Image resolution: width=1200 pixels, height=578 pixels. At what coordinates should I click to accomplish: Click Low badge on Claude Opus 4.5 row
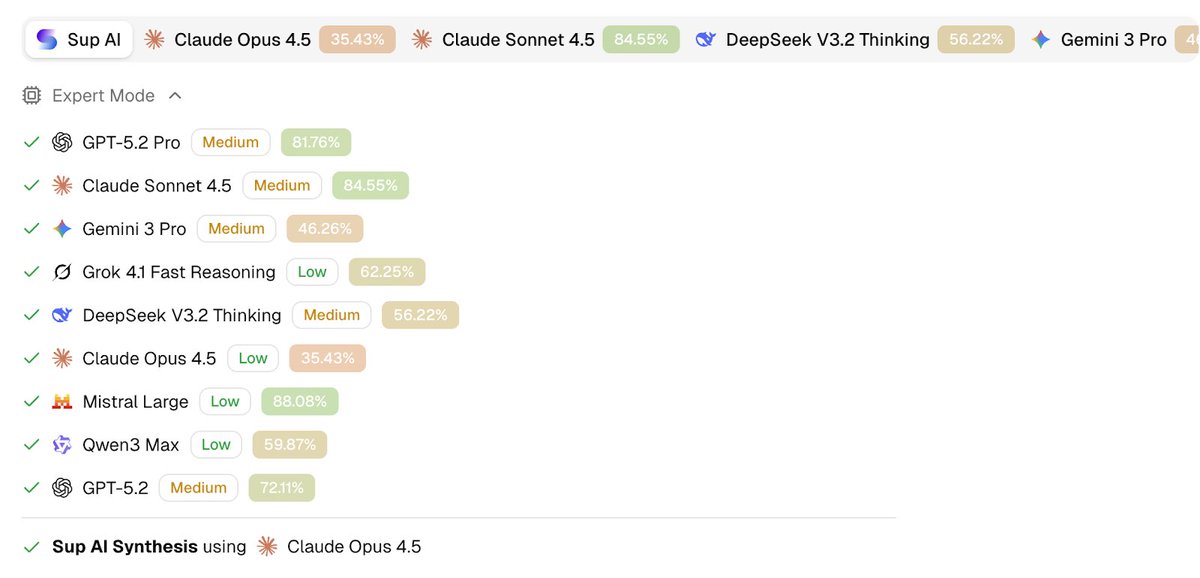253,358
